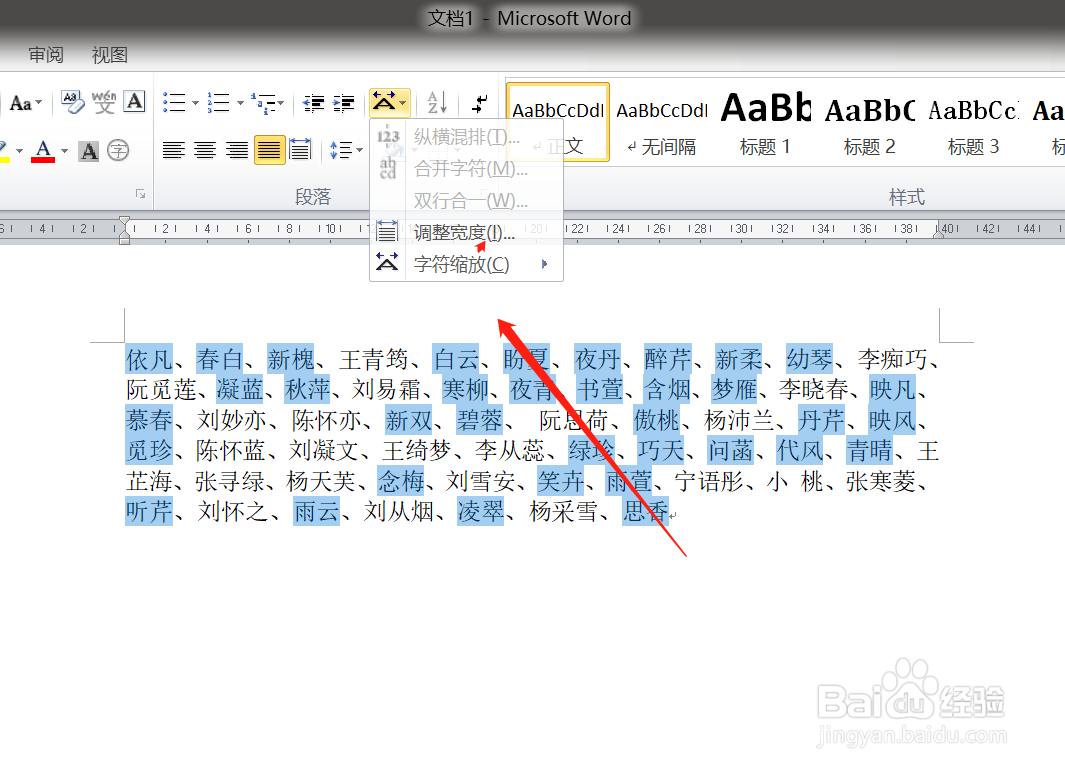The image size is (1065, 772).
Task: Open the Phonetic Guide (wén) tool
Action: pos(104,103)
